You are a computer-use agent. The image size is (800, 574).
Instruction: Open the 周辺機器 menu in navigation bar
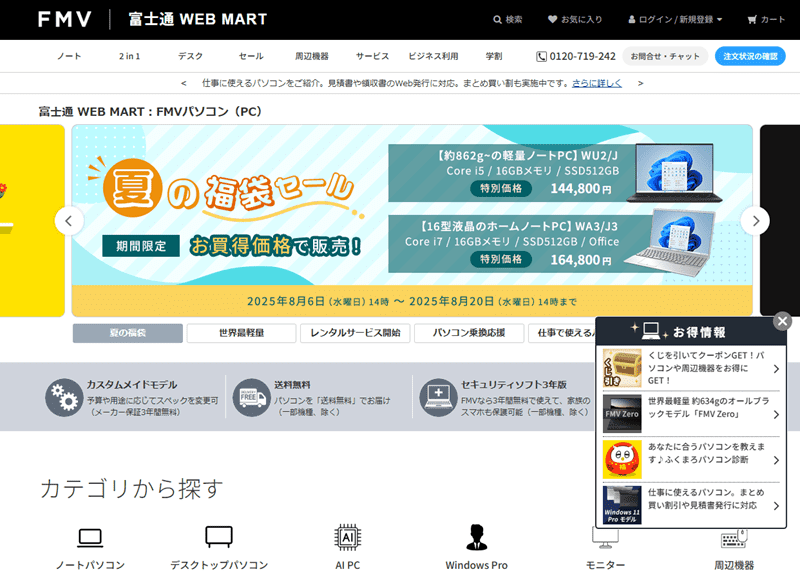point(312,56)
